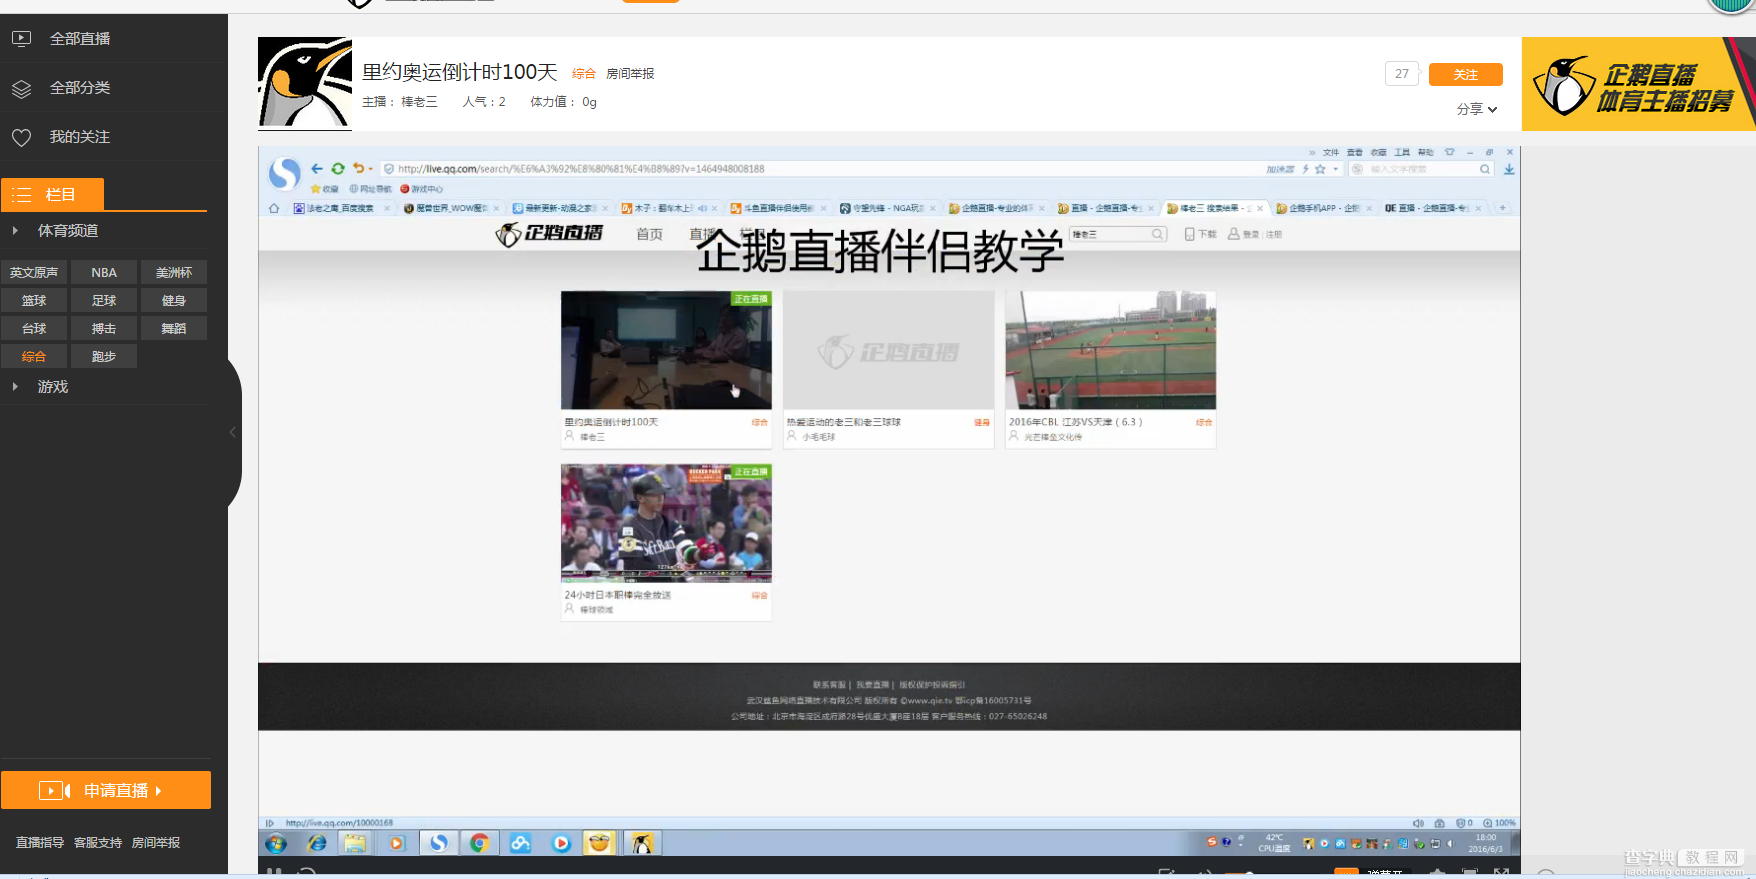Select the 舞蹈 category
Screen dimensions: 1756x879
click(174, 329)
